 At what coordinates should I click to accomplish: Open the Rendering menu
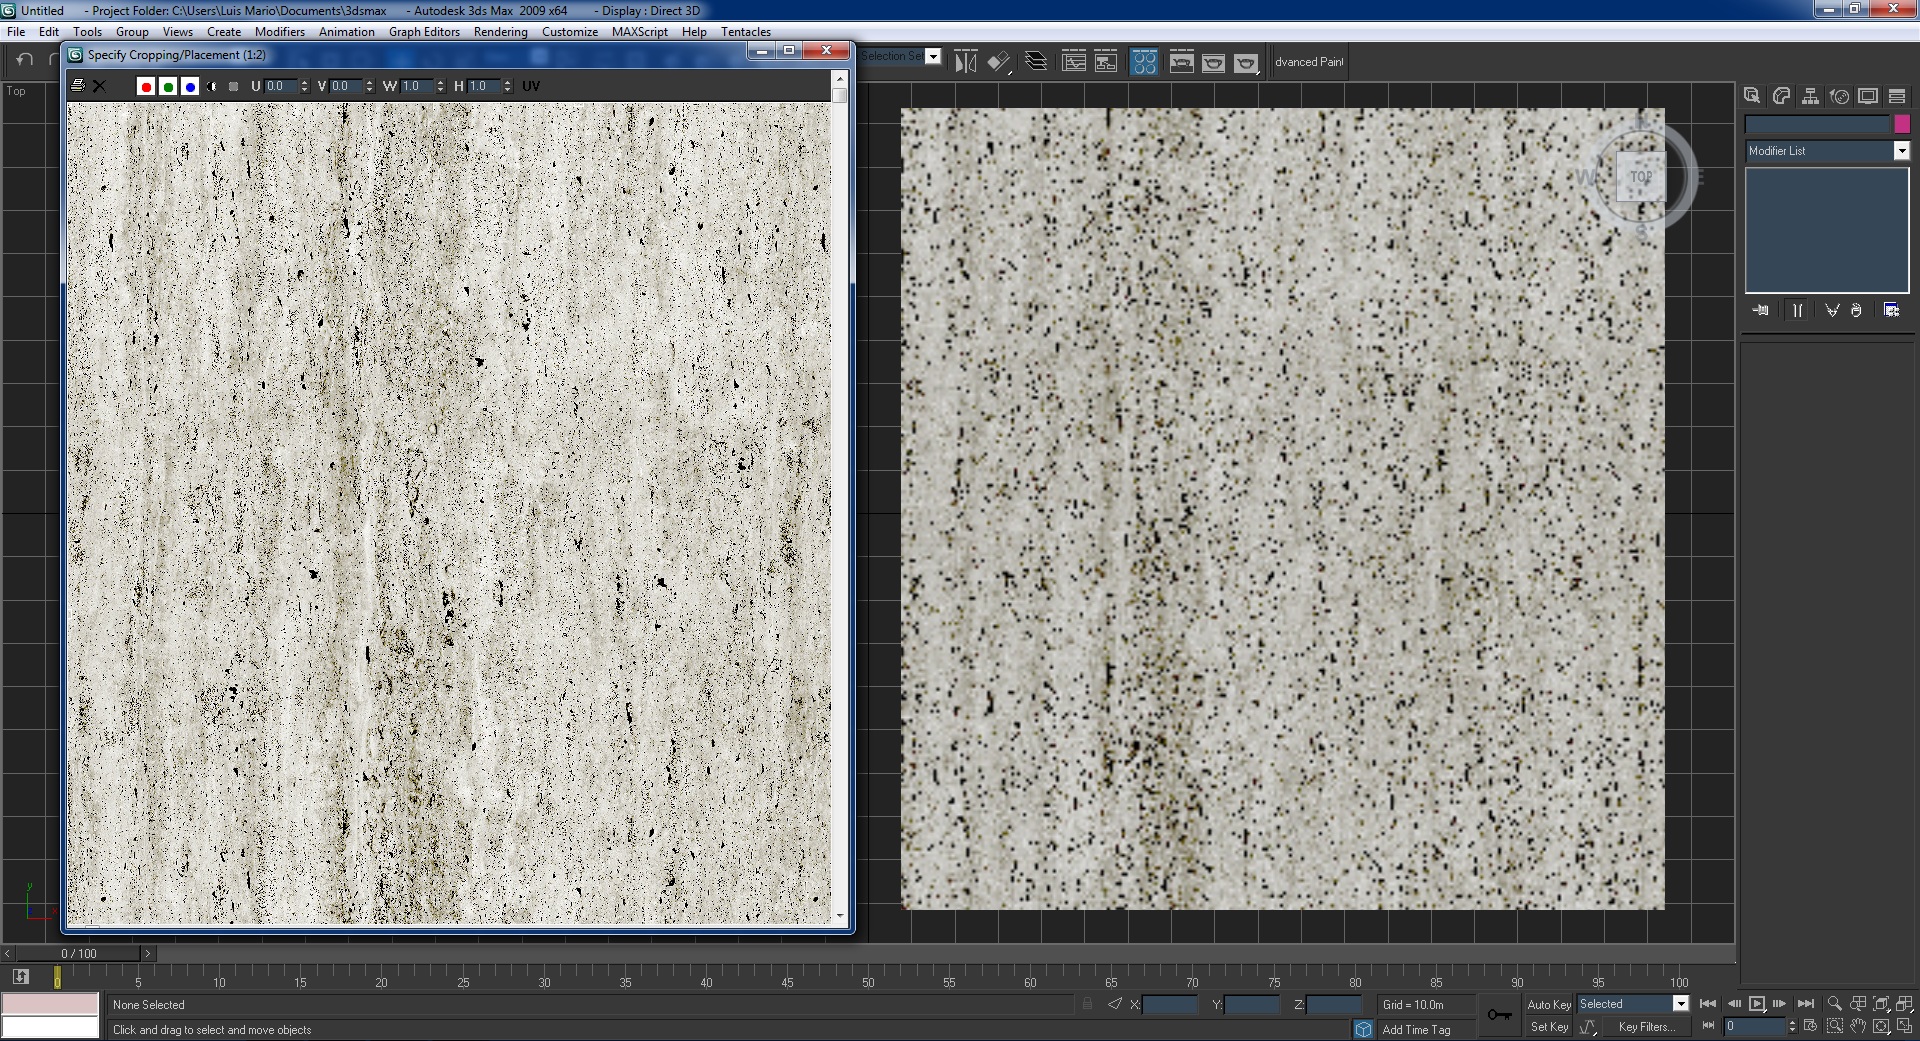[x=501, y=32]
